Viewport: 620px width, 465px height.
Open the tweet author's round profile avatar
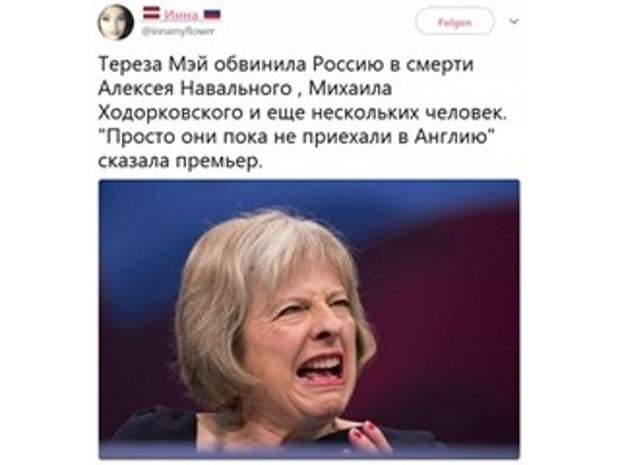[x=115, y=22]
